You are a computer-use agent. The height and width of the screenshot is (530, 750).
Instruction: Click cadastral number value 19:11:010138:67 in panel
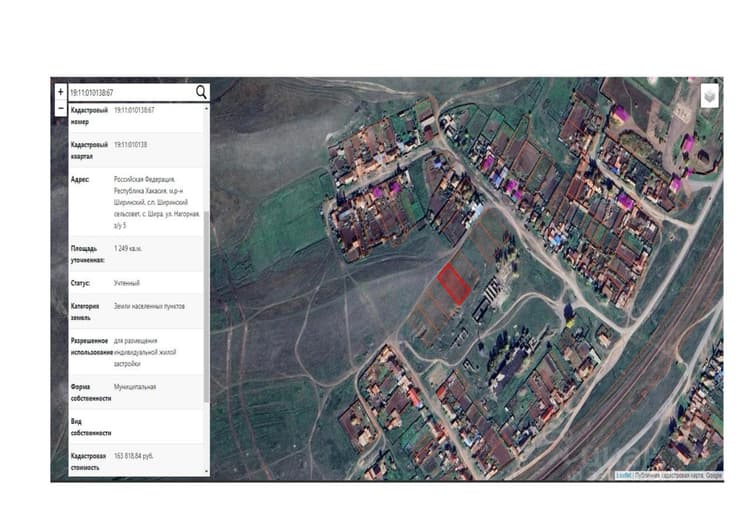[134, 110]
